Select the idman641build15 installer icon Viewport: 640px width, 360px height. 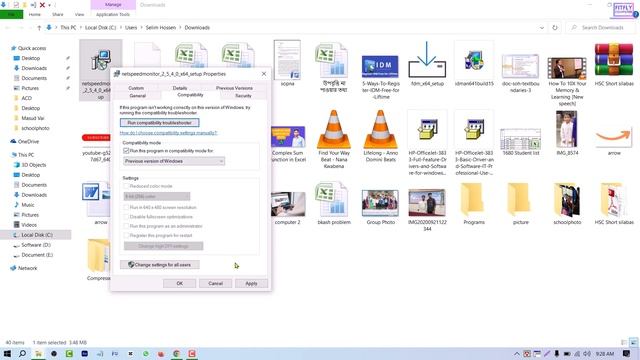473,60
